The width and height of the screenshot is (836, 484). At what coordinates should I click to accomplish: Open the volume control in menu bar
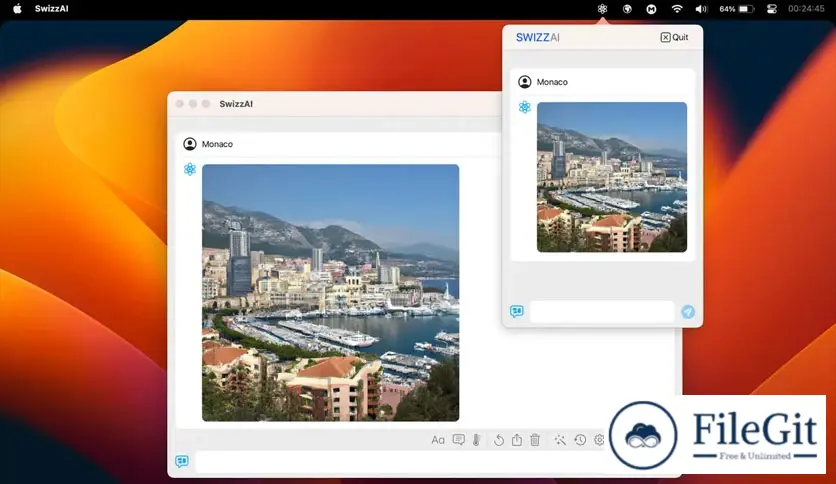point(701,9)
